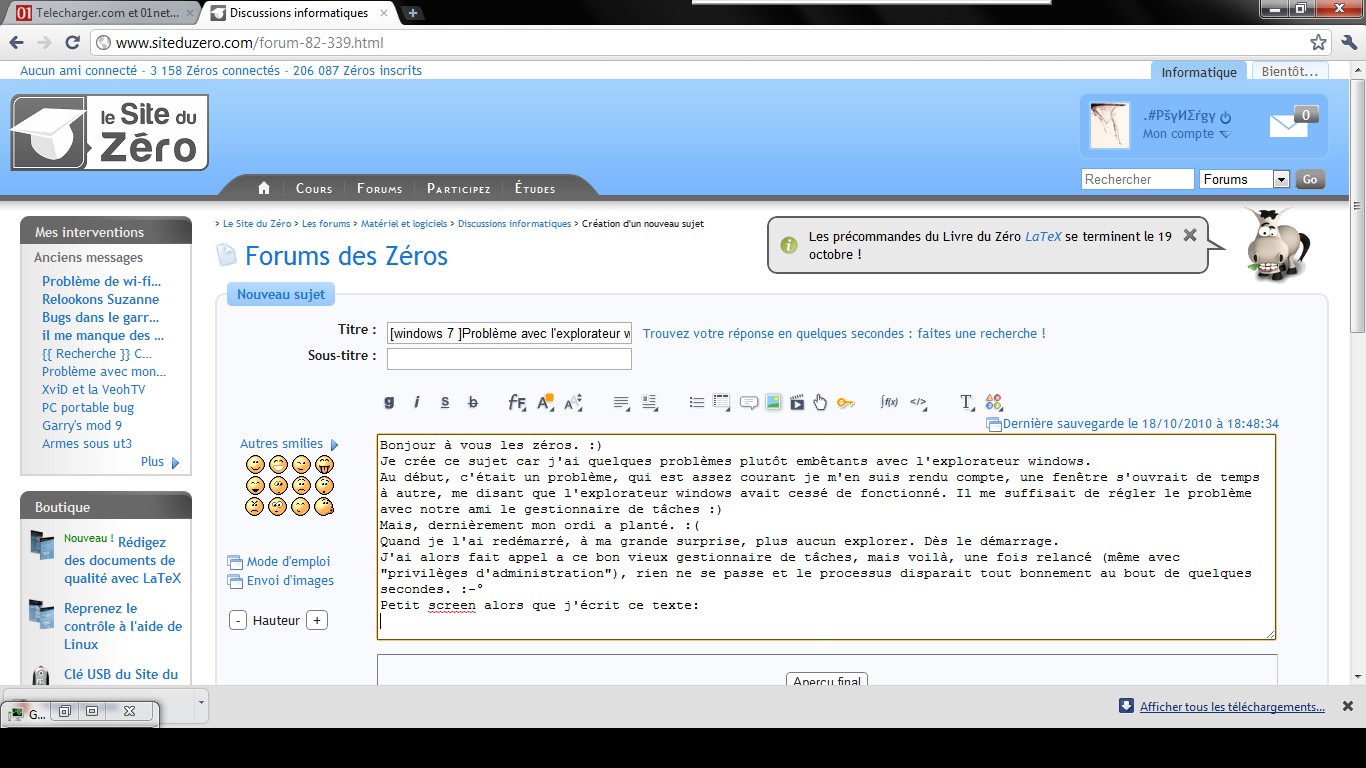
Task: Focus the Titre input field
Action: click(509, 333)
